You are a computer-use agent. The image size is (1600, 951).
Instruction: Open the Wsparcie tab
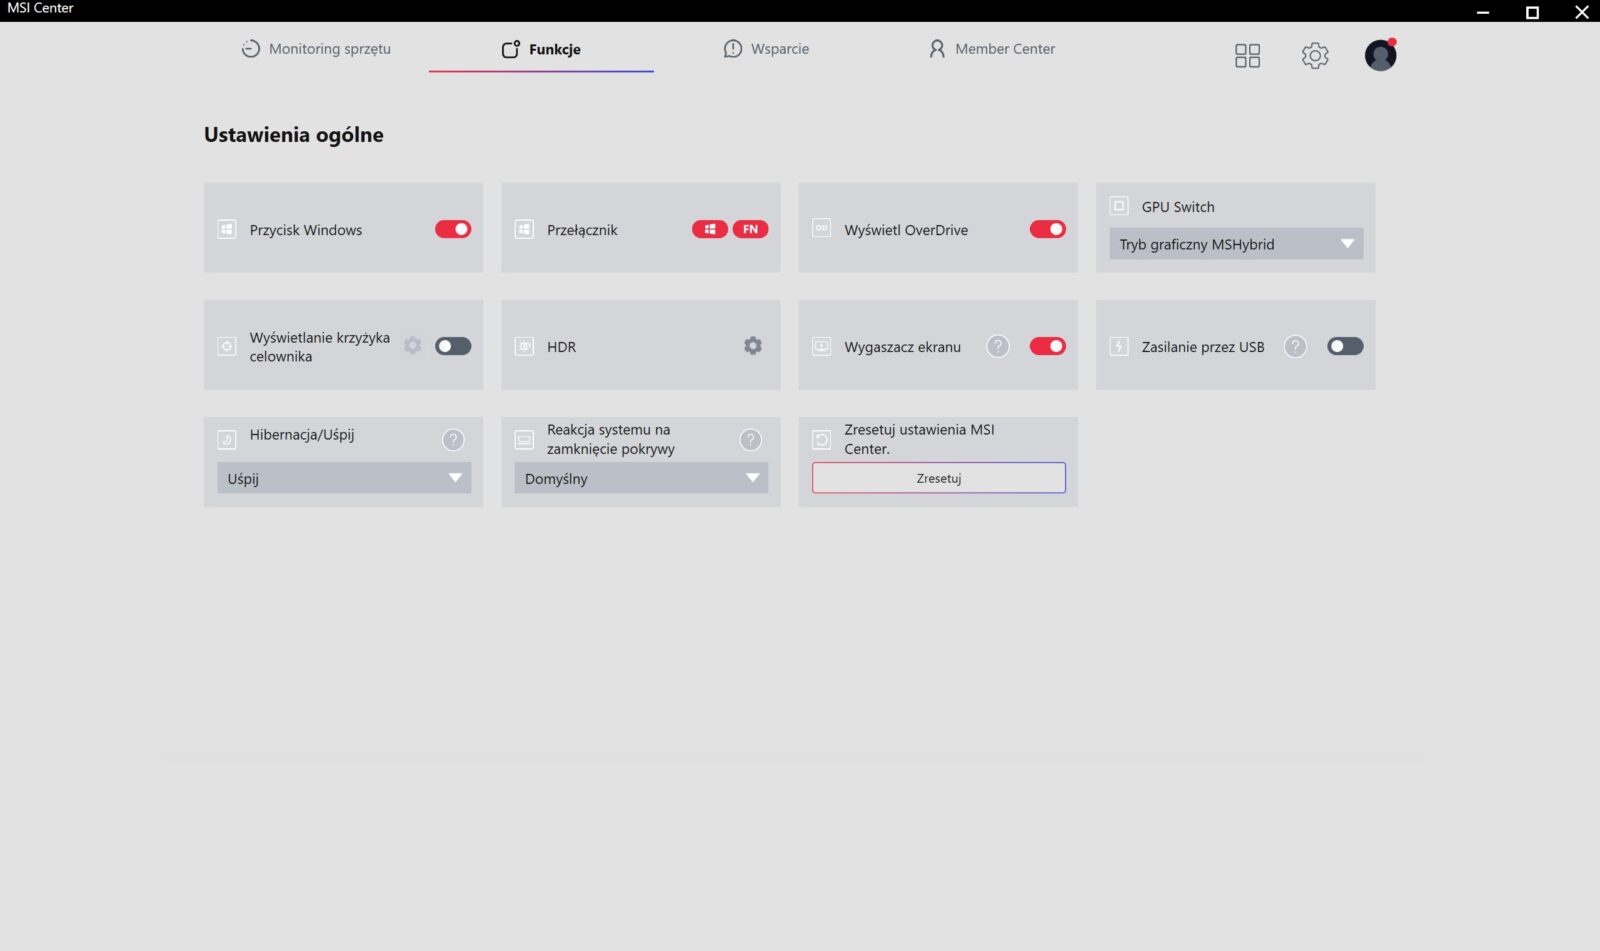click(766, 49)
